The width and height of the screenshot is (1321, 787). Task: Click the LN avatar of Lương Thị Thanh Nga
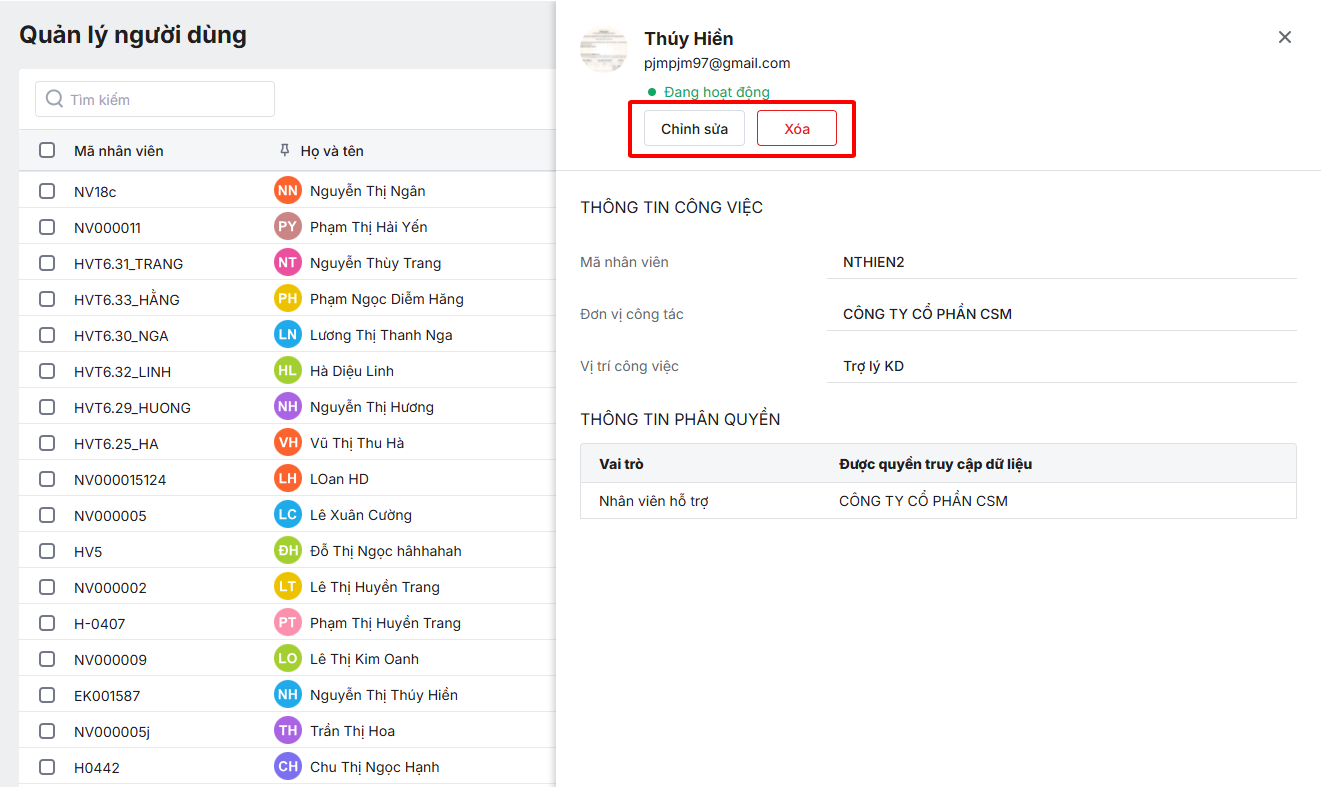coord(288,335)
